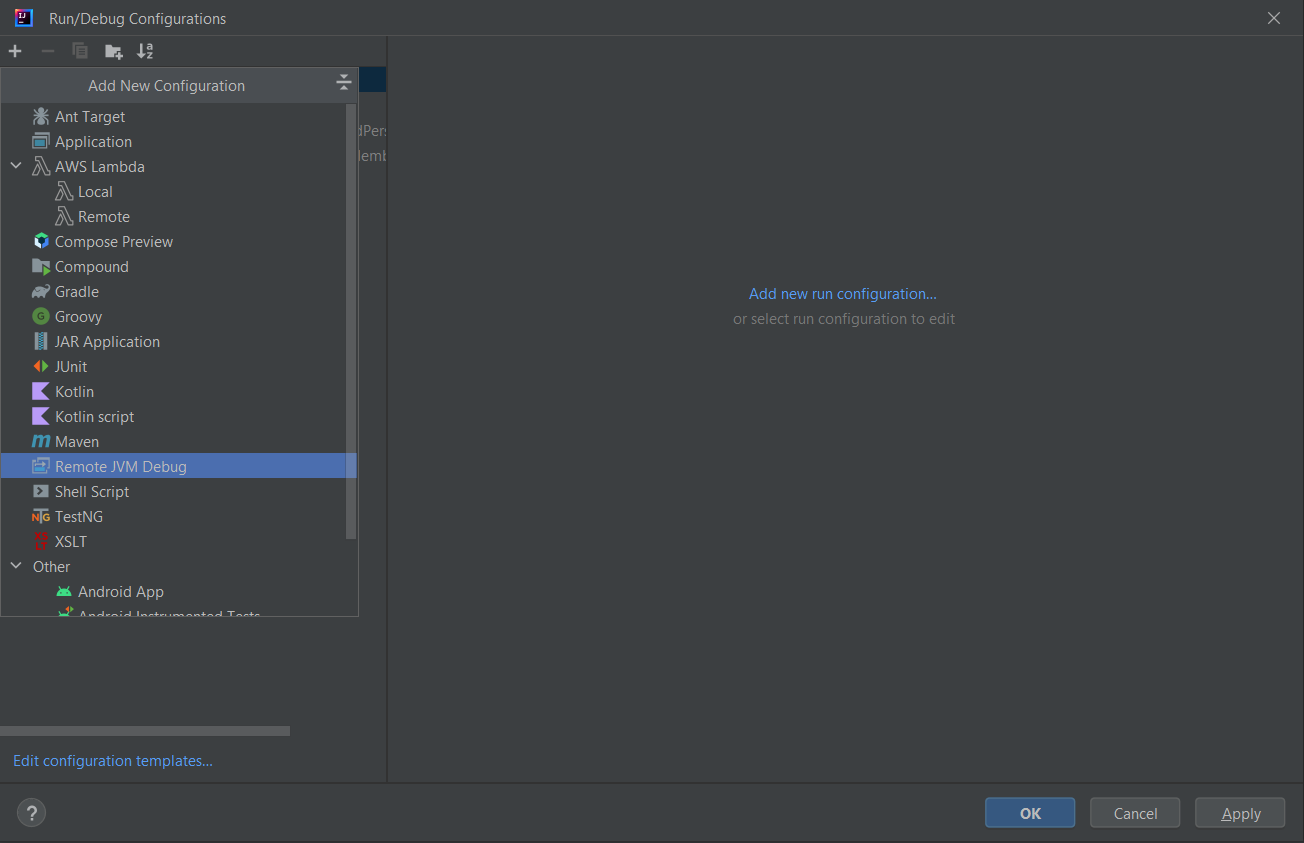The image size is (1304, 843).
Task: Select the Ant Target configuration type
Action: (x=89, y=117)
